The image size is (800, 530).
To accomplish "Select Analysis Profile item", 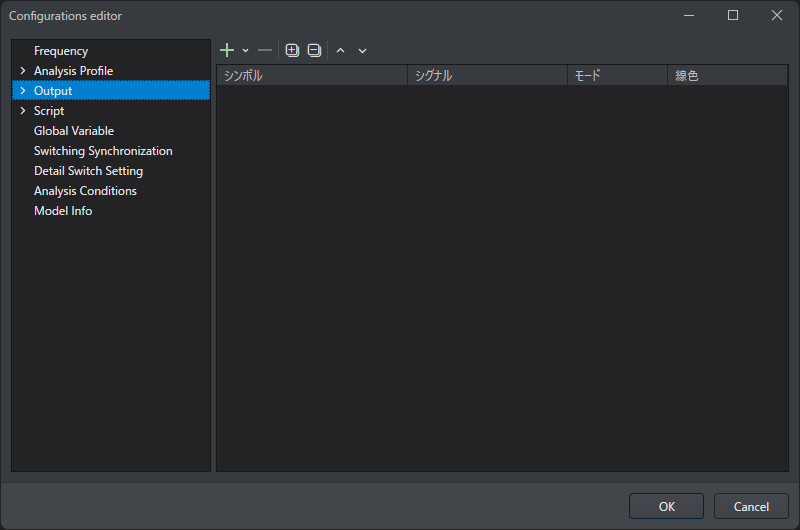I will (x=73, y=71).
